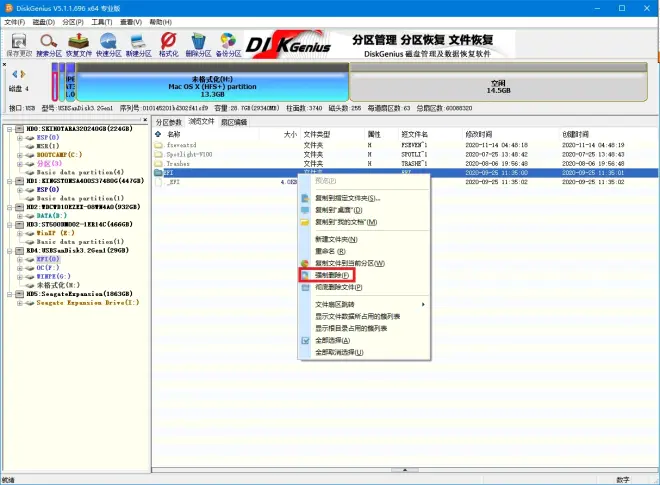Expand the OC(F:) partition node

(x=19, y=268)
